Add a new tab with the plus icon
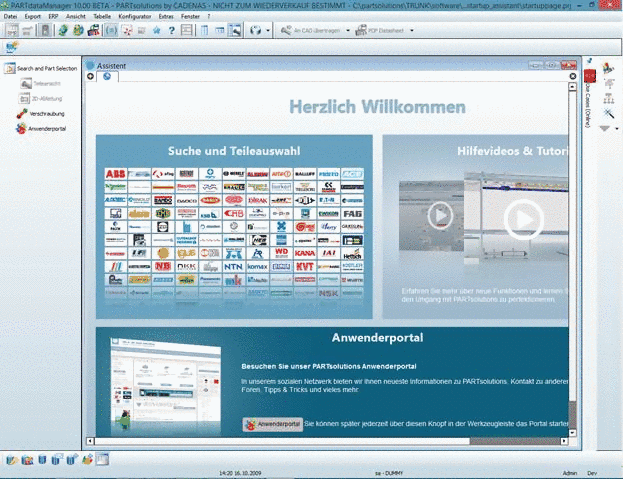This screenshot has height=479, width=623. [x=91, y=76]
